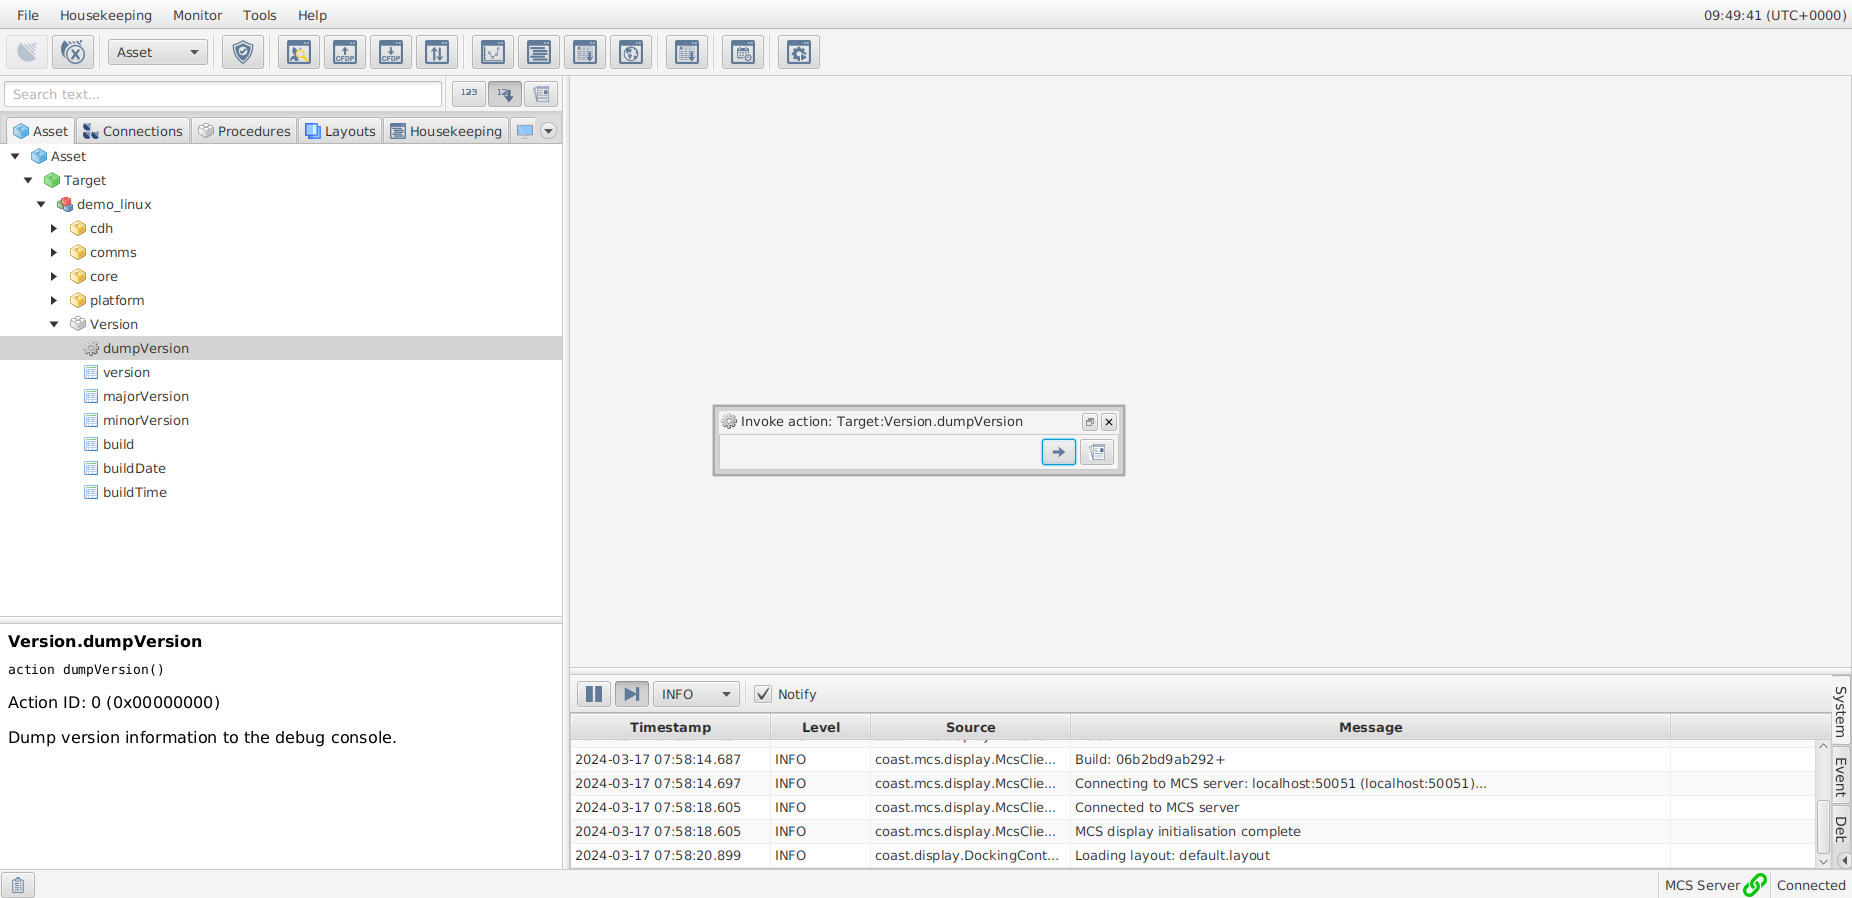Image resolution: width=1852 pixels, height=898 pixels.
Task: Expand the comms node
Action: (x=54, y=252)
